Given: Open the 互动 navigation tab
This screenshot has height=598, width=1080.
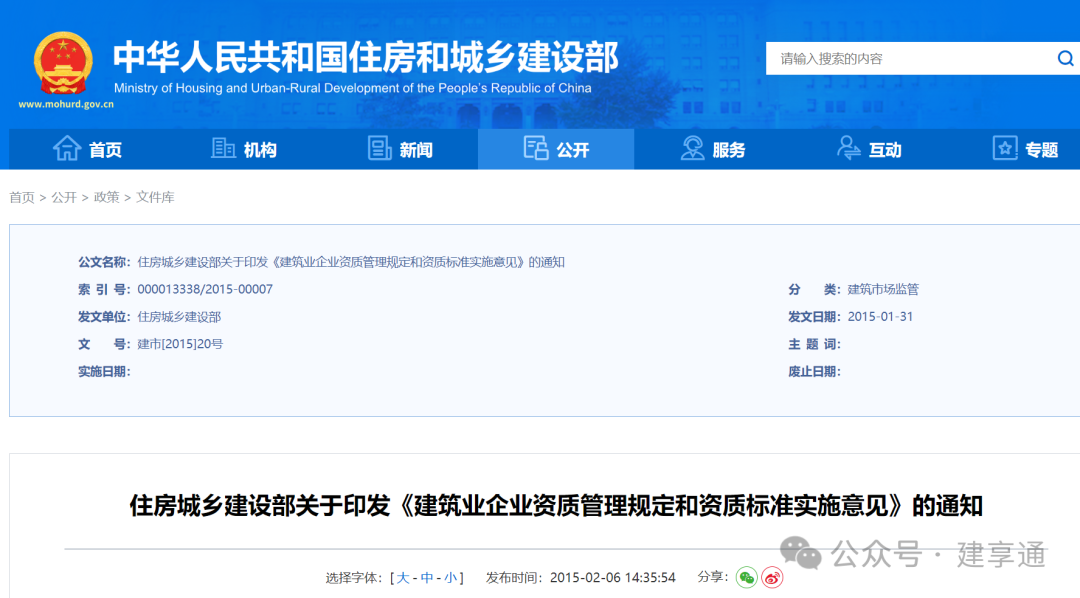Looking at the screenshot, I should (869, 149).
